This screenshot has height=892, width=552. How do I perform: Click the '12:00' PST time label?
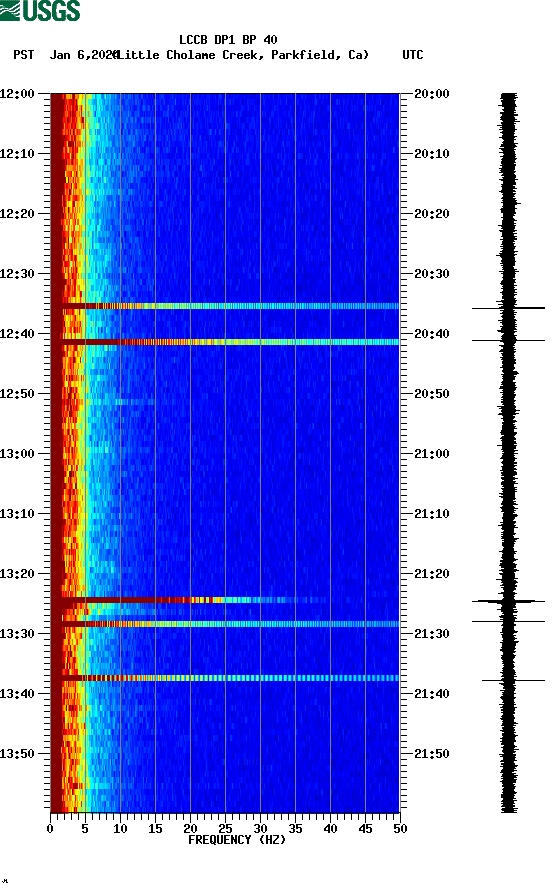click(18, 94)
